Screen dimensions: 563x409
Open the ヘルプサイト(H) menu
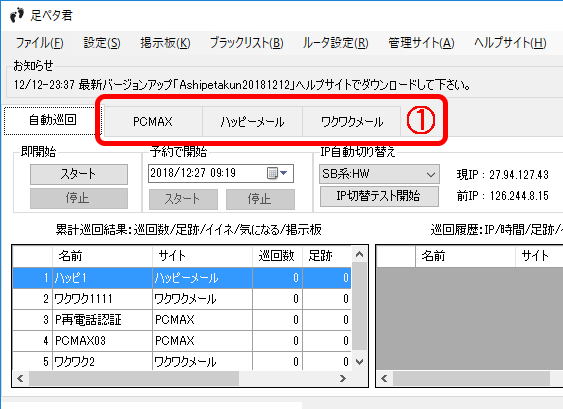(510, 43)
